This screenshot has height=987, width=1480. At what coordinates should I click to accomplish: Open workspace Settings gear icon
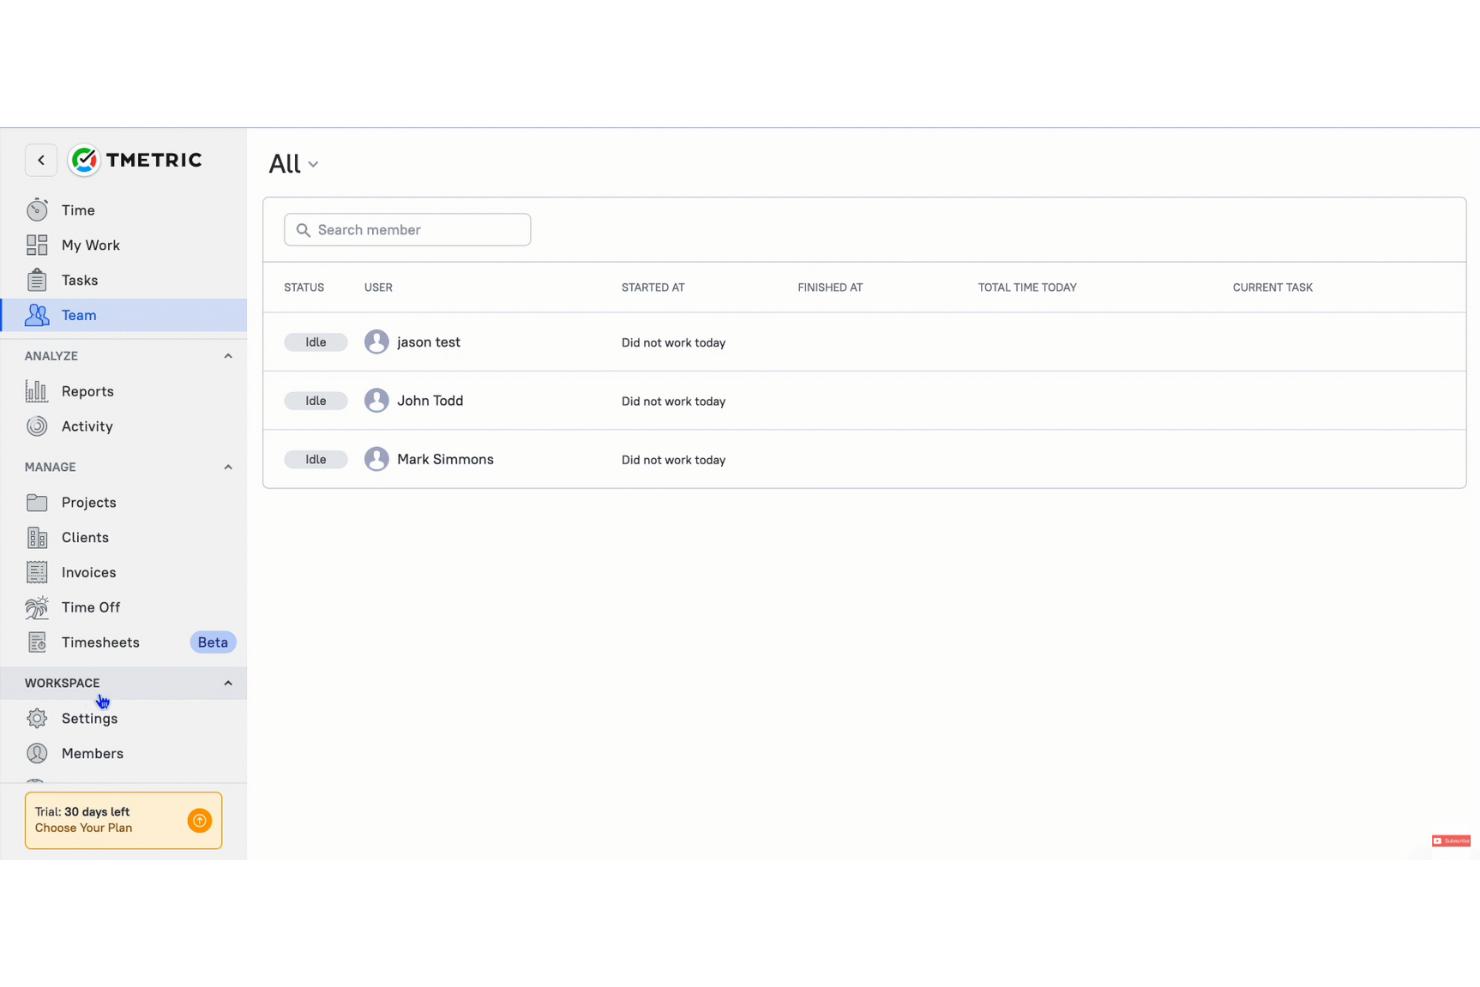click(x=36, y=718)
